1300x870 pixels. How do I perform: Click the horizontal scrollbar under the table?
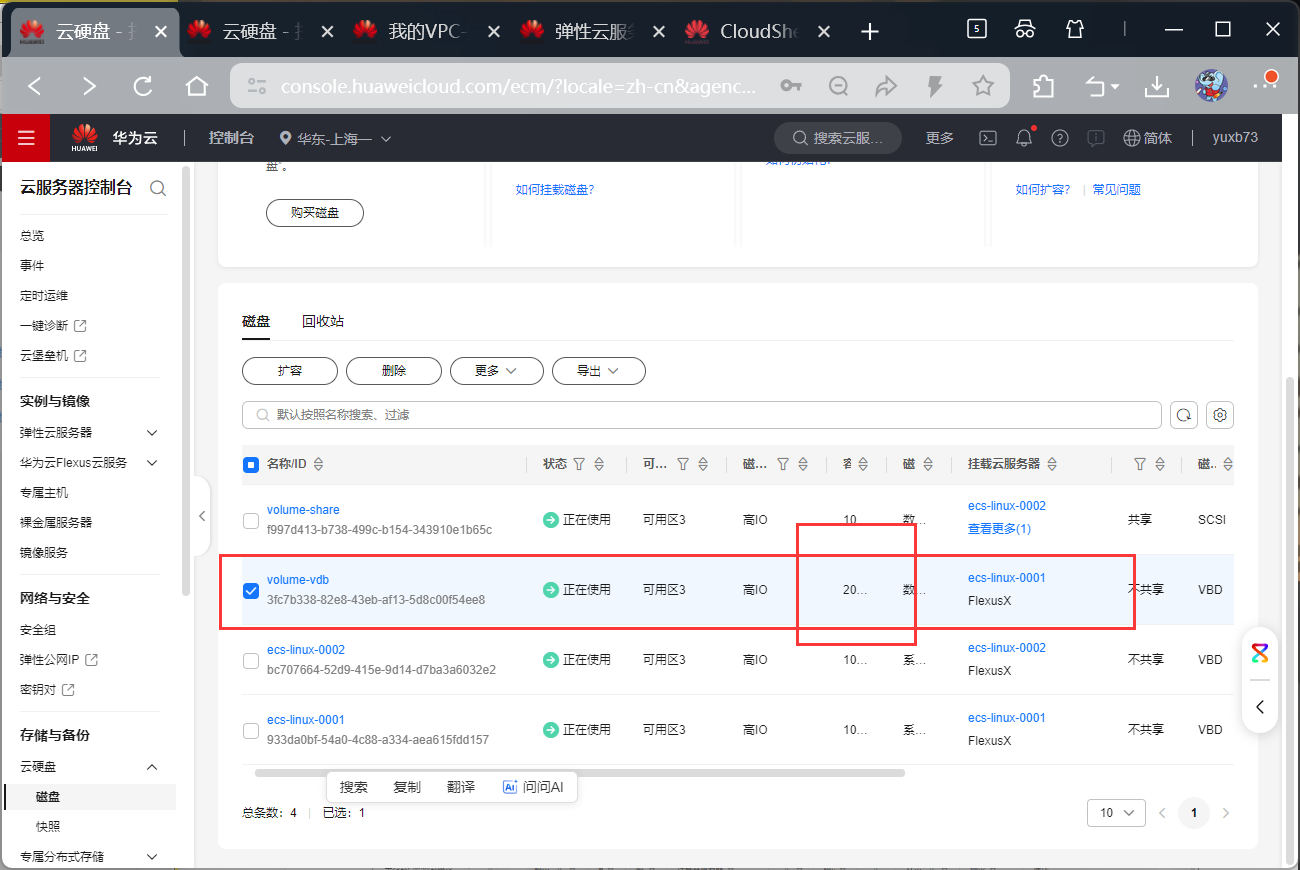point(580,773)
